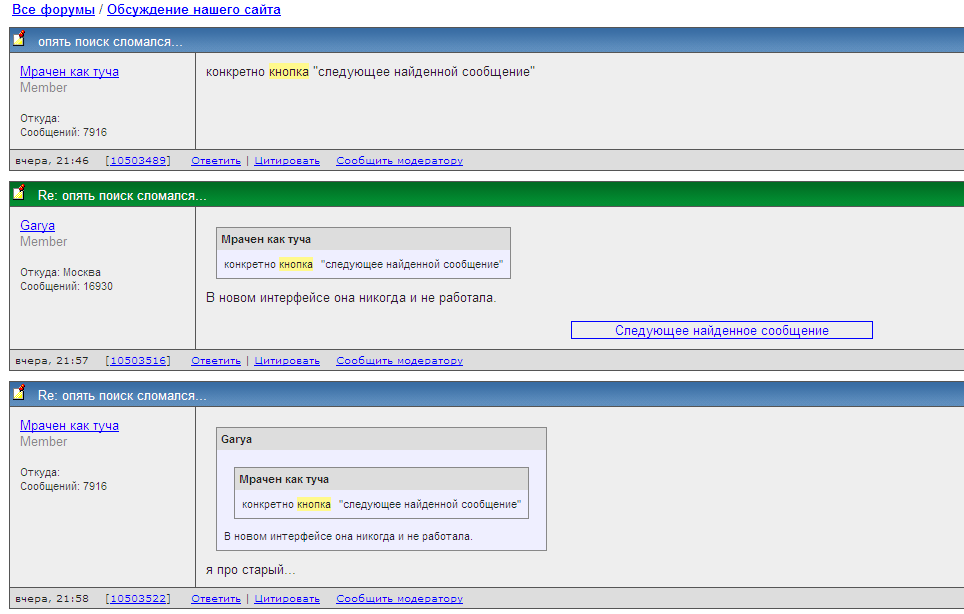Click 'Сообщить модератору' under the 21:46 post
964x614 pixels.
coord(399,161)
